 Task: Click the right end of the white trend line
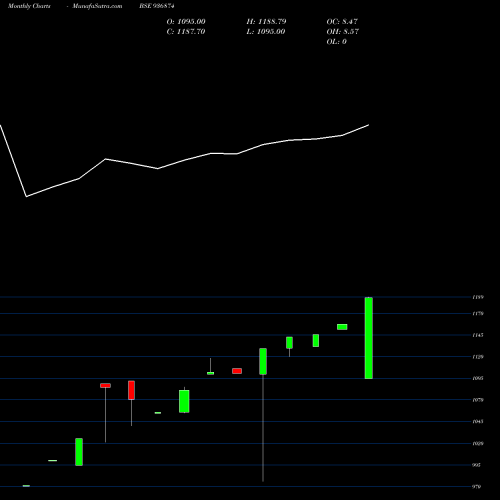[368, 125]
